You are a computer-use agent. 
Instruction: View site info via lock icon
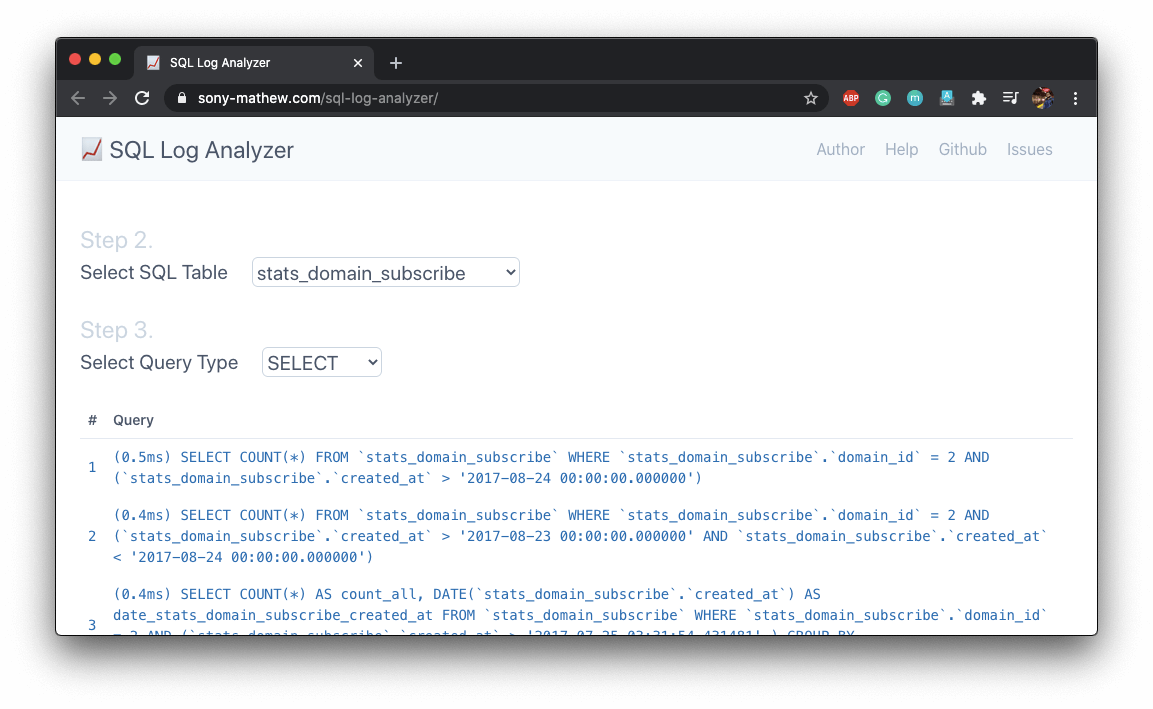182,98
